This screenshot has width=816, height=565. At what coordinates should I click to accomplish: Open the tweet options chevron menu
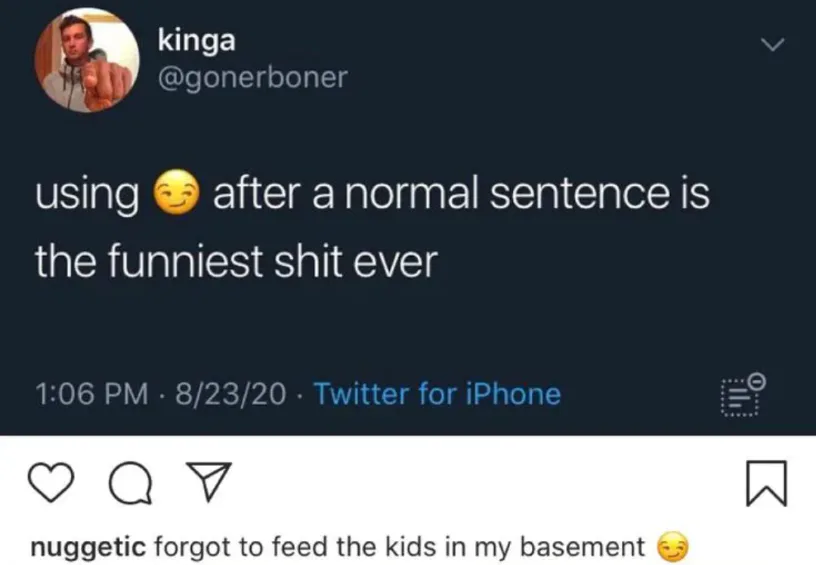[x=770, y=46]
